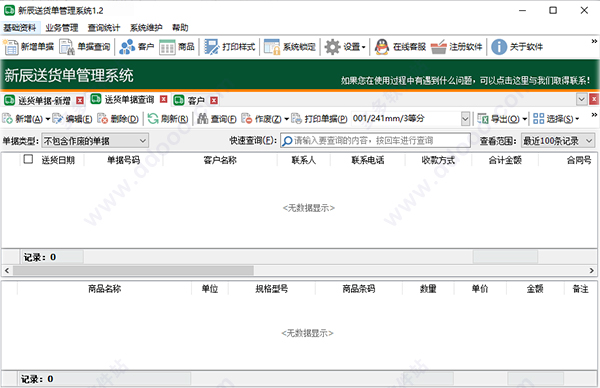Open the 系统维护 menu
This screenshot has height=388, width=600.
146,28
